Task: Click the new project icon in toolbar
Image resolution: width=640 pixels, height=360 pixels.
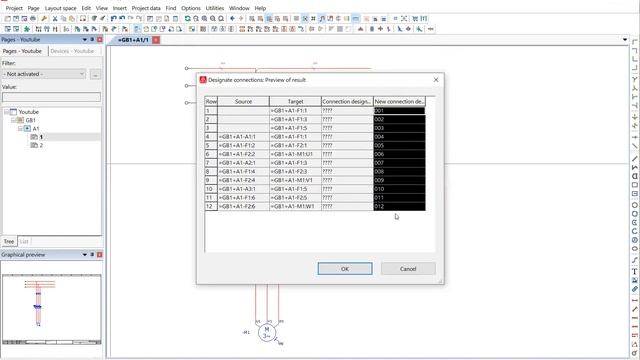Action: tap(8, 19)
